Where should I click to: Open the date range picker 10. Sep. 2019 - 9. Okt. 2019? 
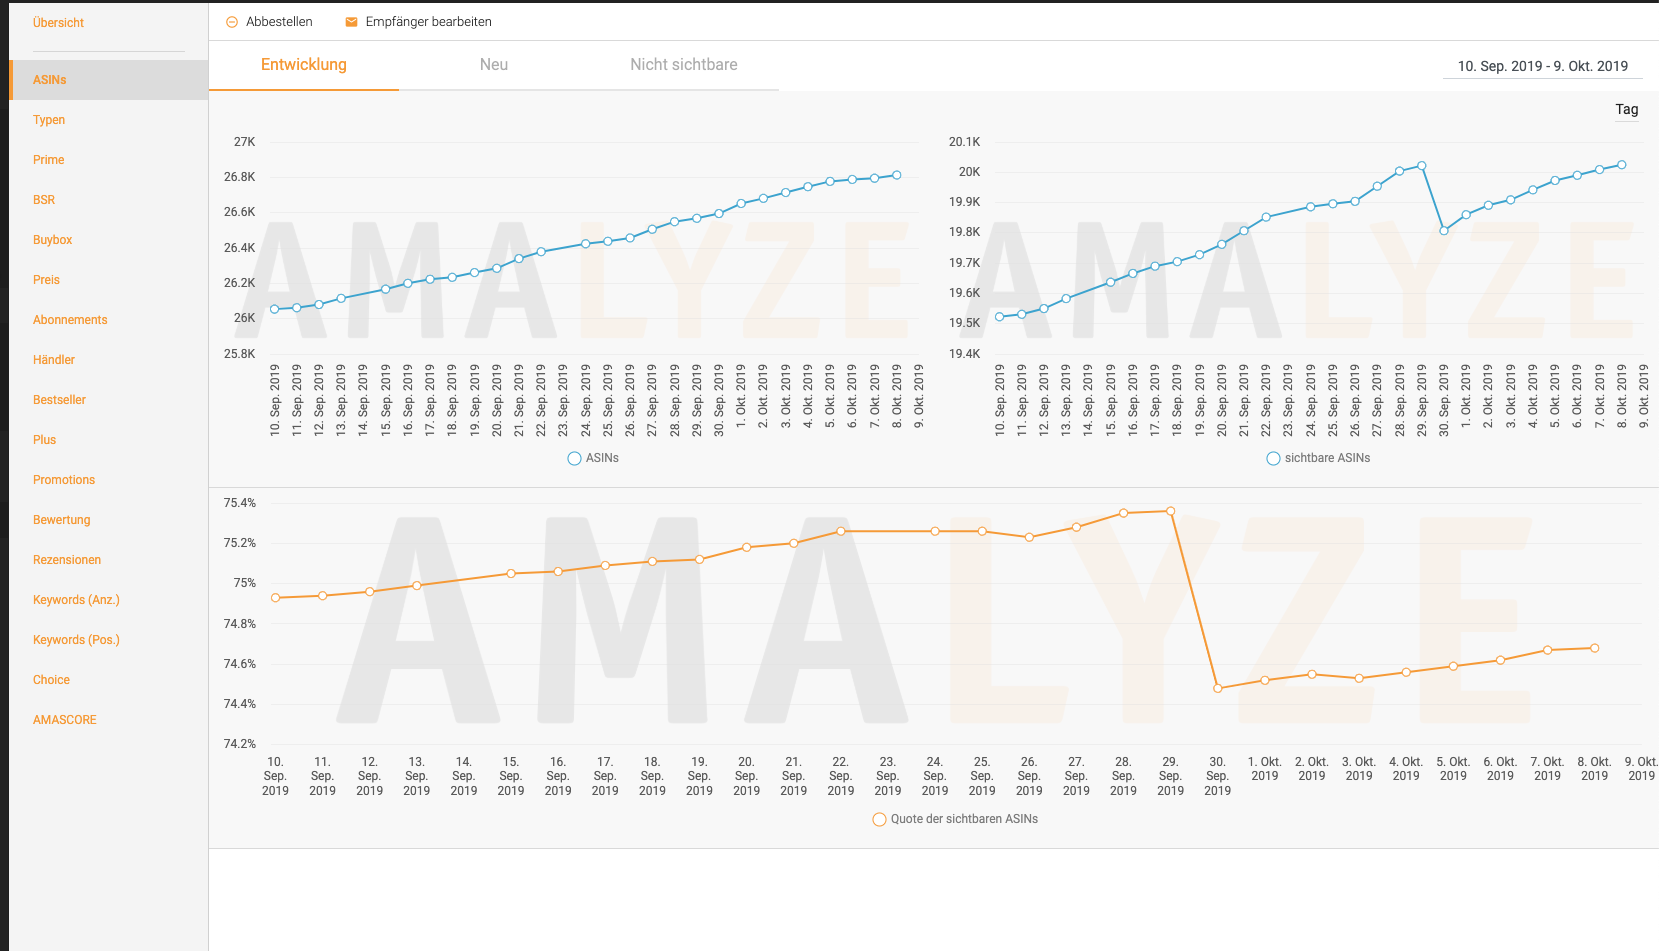pyautogui.click(x=1542, y=66)
